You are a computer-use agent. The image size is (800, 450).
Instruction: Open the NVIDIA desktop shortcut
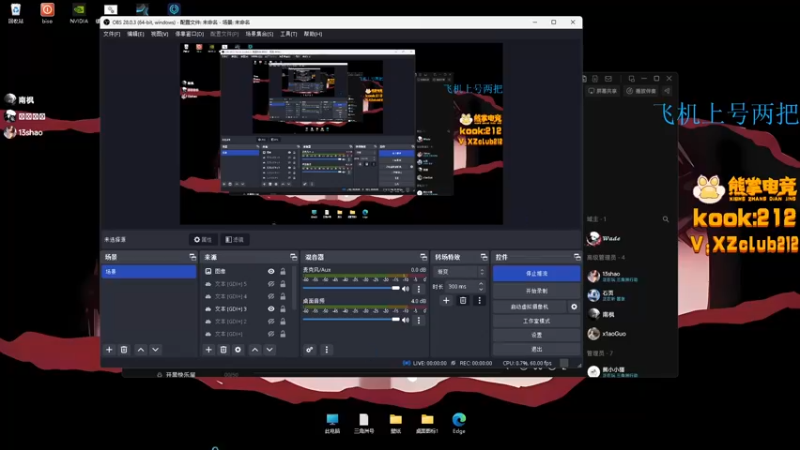tap(79, 13)
